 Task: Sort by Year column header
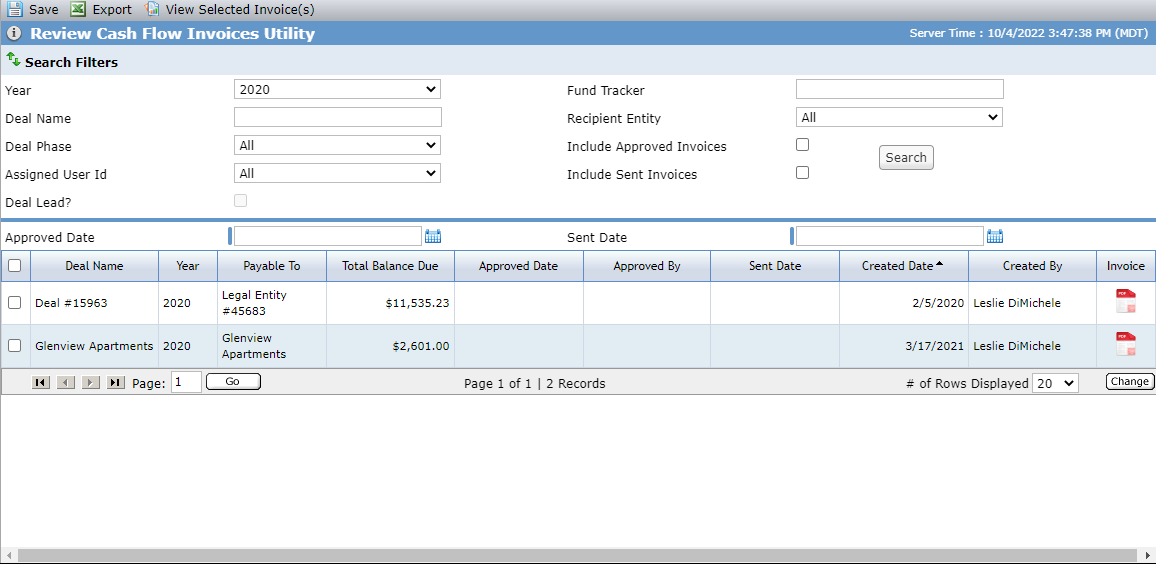pyautogui.click(x=188, y=266)
